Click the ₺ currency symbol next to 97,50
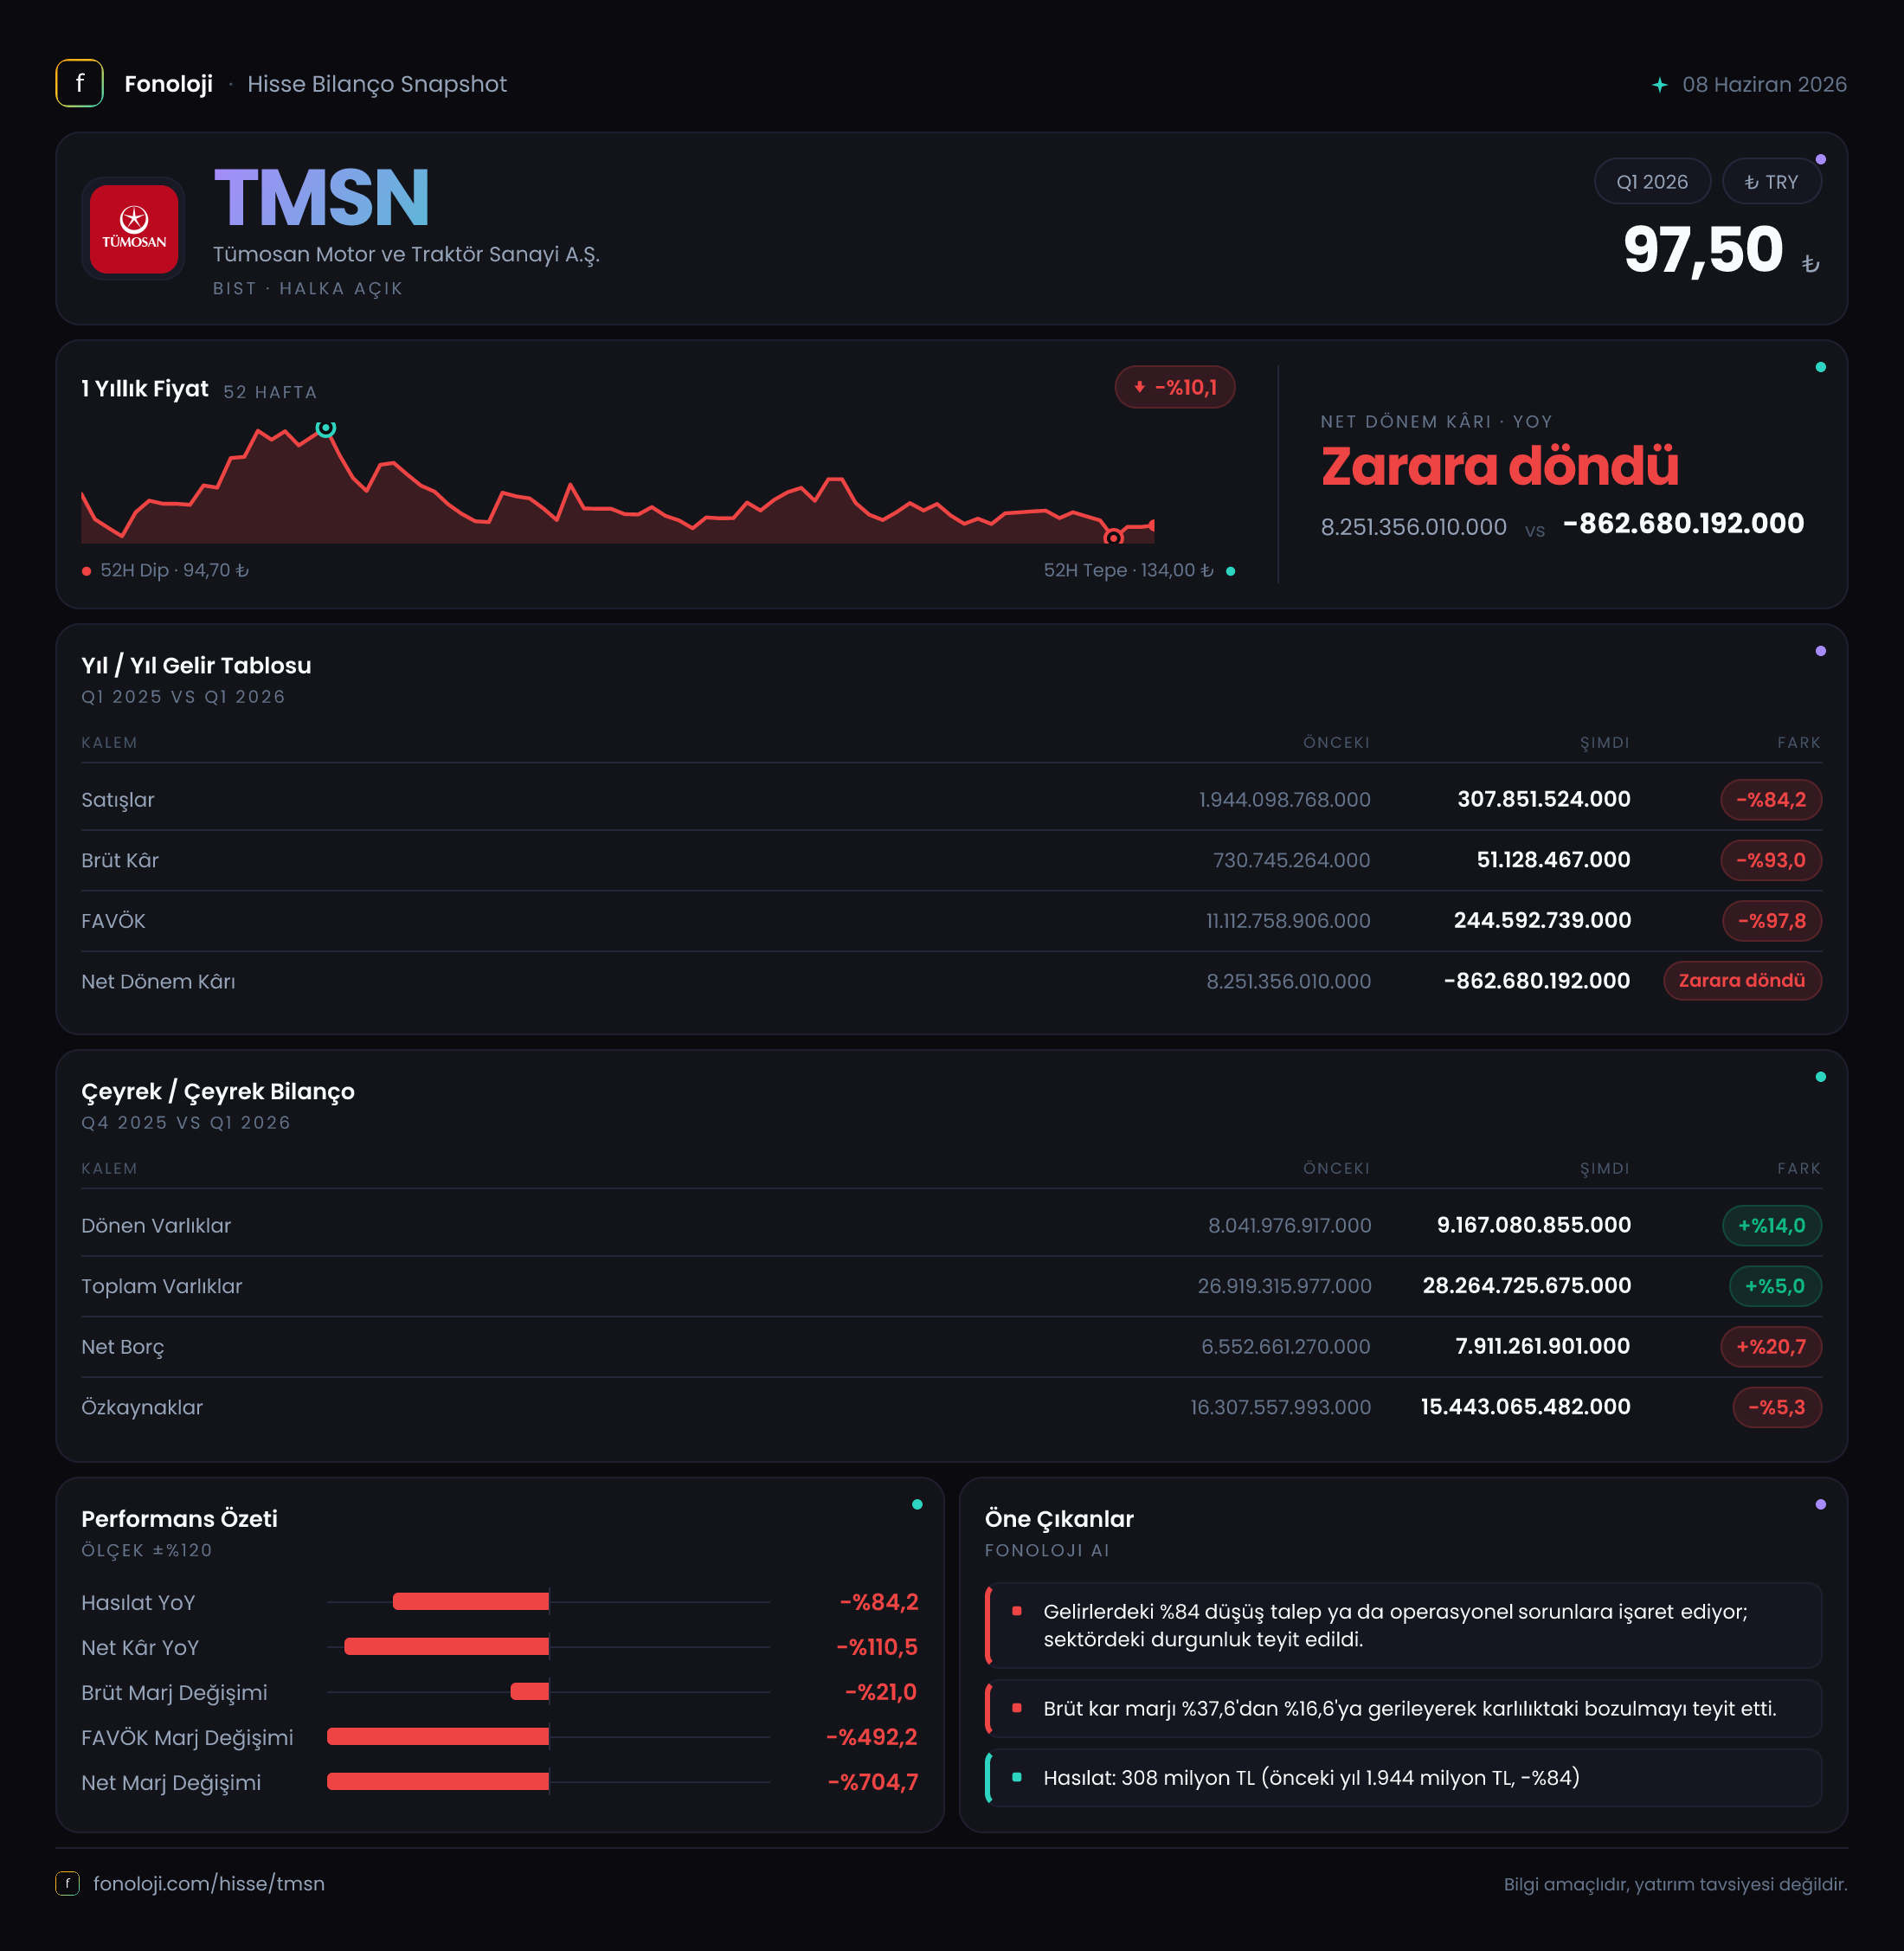 coord(1811,264)
